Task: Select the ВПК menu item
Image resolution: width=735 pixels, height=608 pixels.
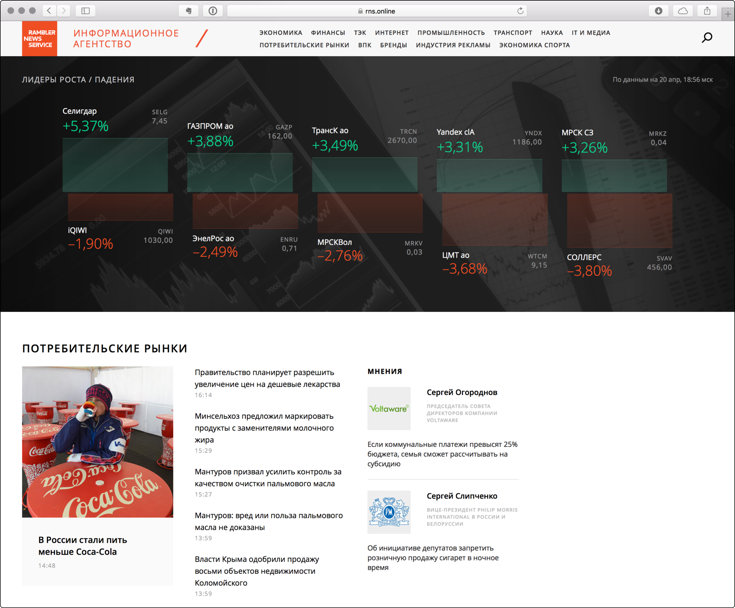Action: (365, 45)
